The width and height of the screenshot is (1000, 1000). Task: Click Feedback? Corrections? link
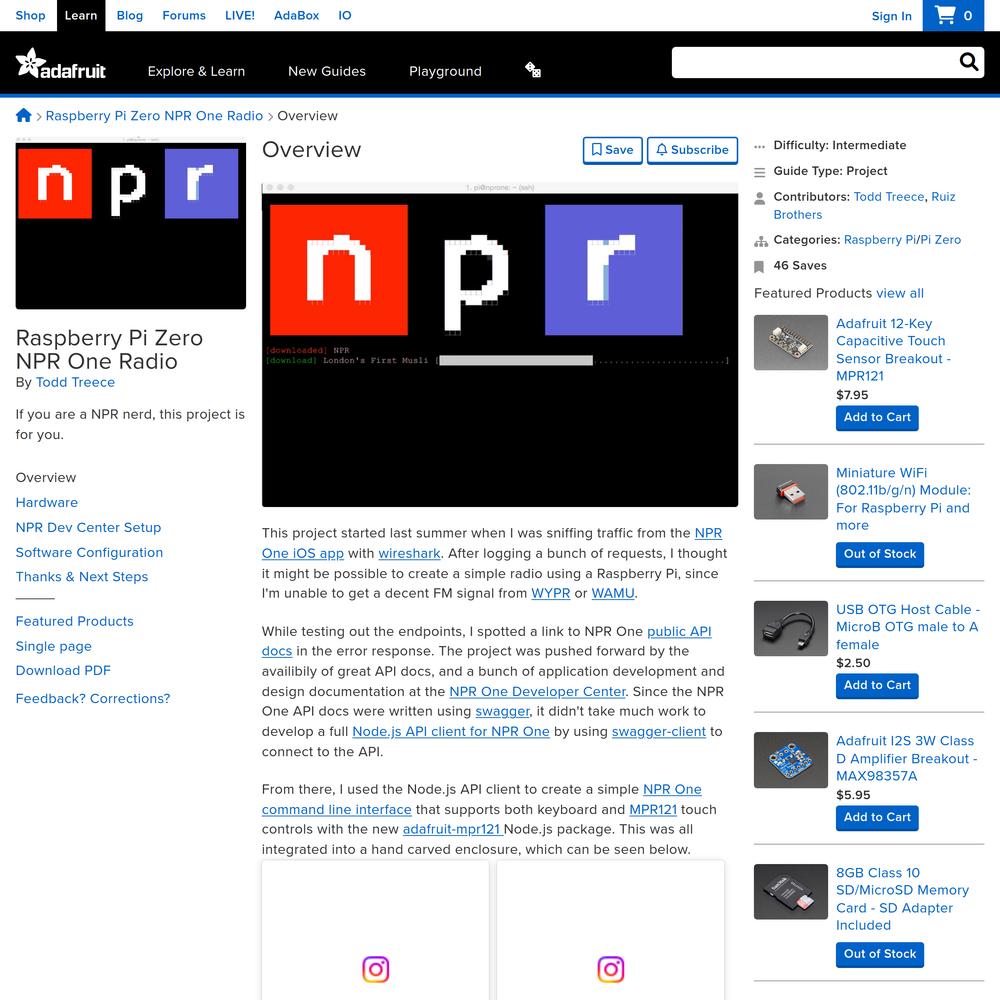(x=92, y=698)
